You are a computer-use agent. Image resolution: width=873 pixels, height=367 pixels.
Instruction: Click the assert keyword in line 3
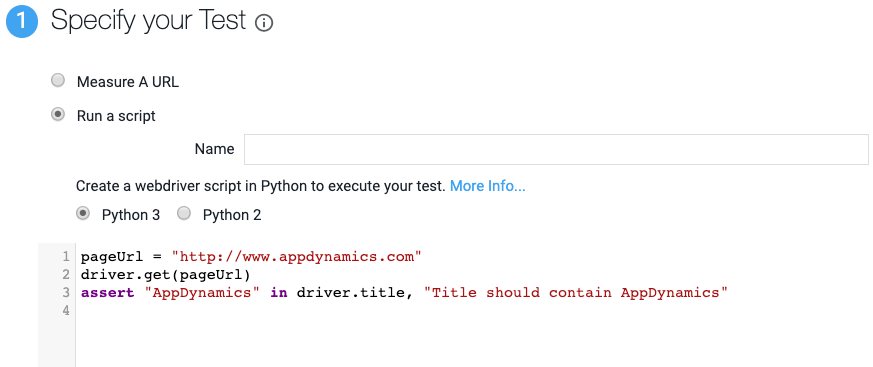pyautogui.click(x=107, y=292)
